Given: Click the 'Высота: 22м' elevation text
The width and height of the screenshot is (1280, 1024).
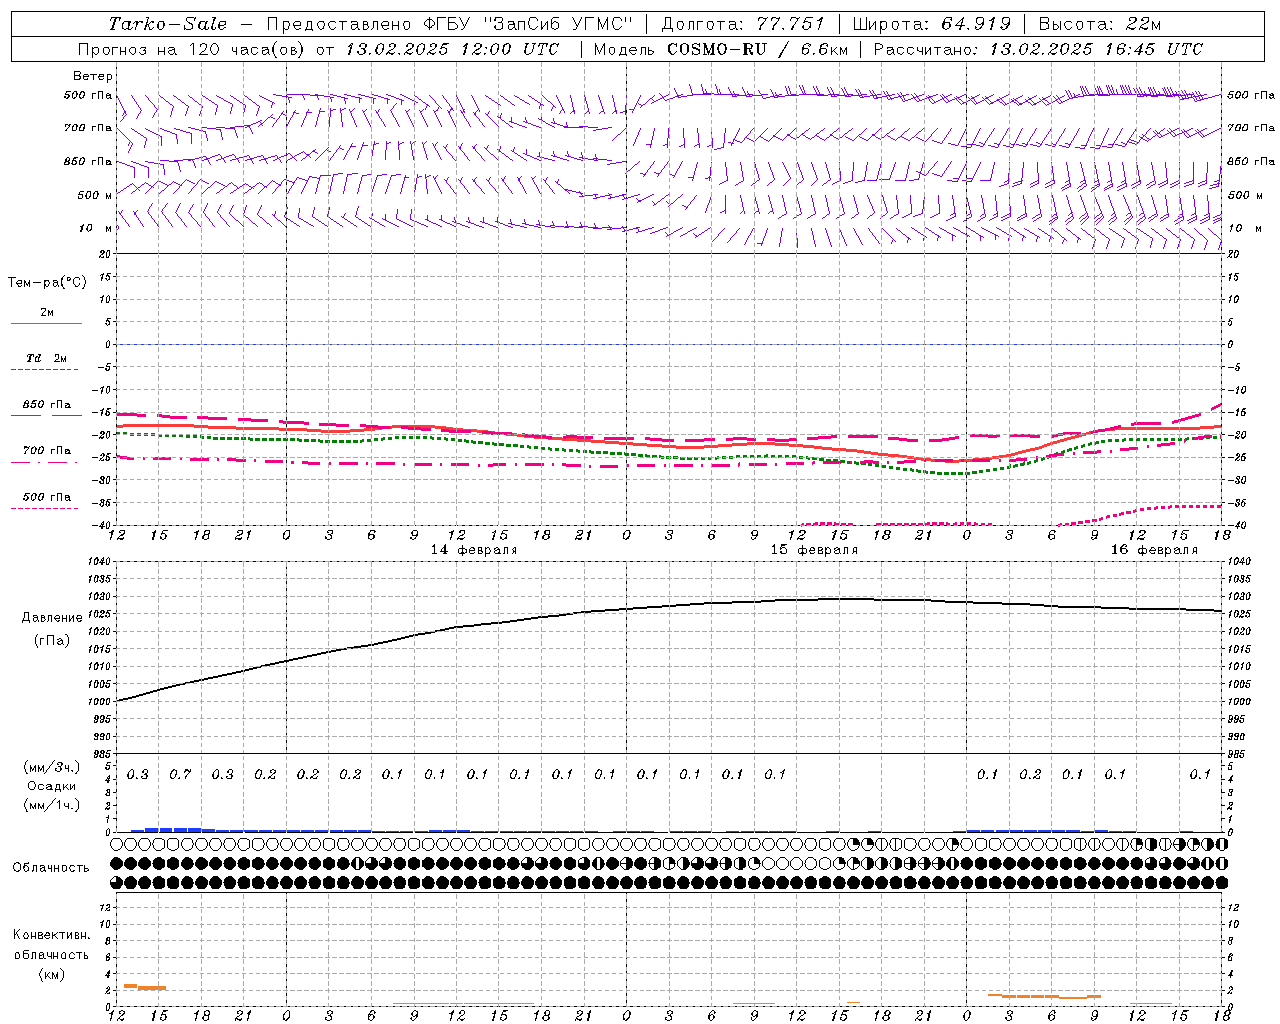Looking at the screenshot, I should (x=1100, y=24).
